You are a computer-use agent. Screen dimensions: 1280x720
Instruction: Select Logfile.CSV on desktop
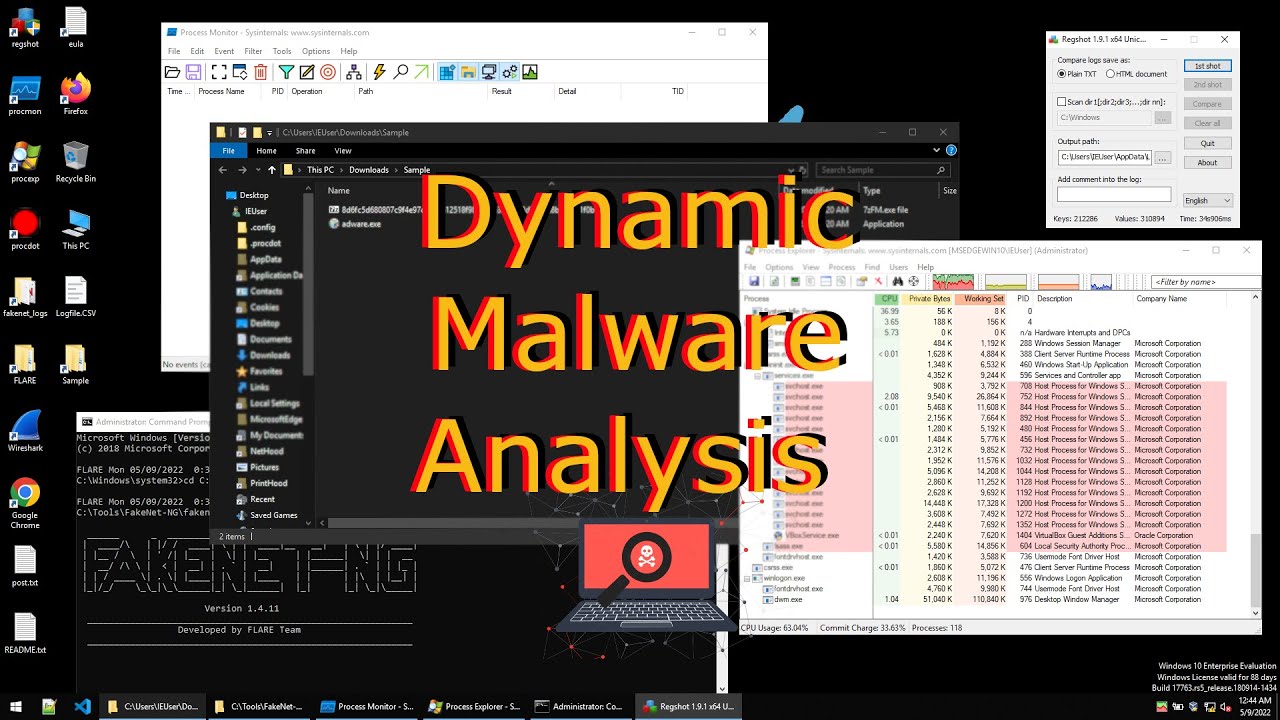point(76,297)
